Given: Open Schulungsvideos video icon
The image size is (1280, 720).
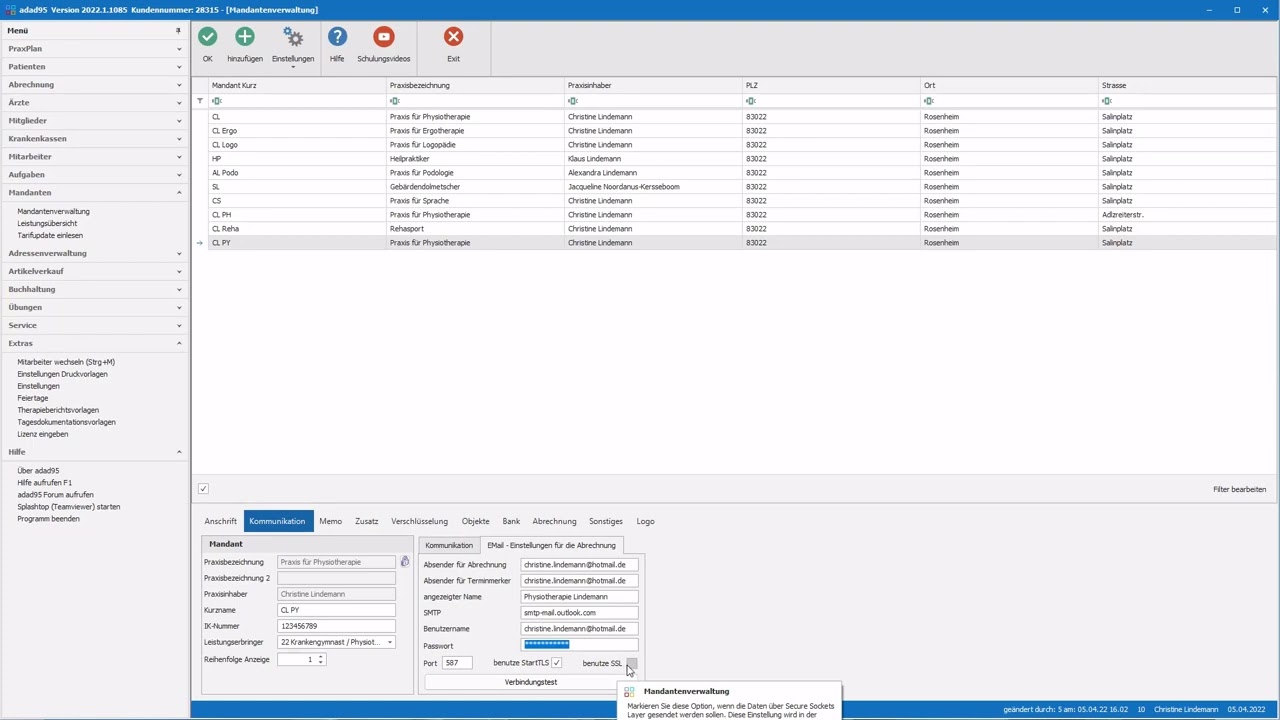Looking at the screenshot, I should pyautogui.click(x=383, y=37).
